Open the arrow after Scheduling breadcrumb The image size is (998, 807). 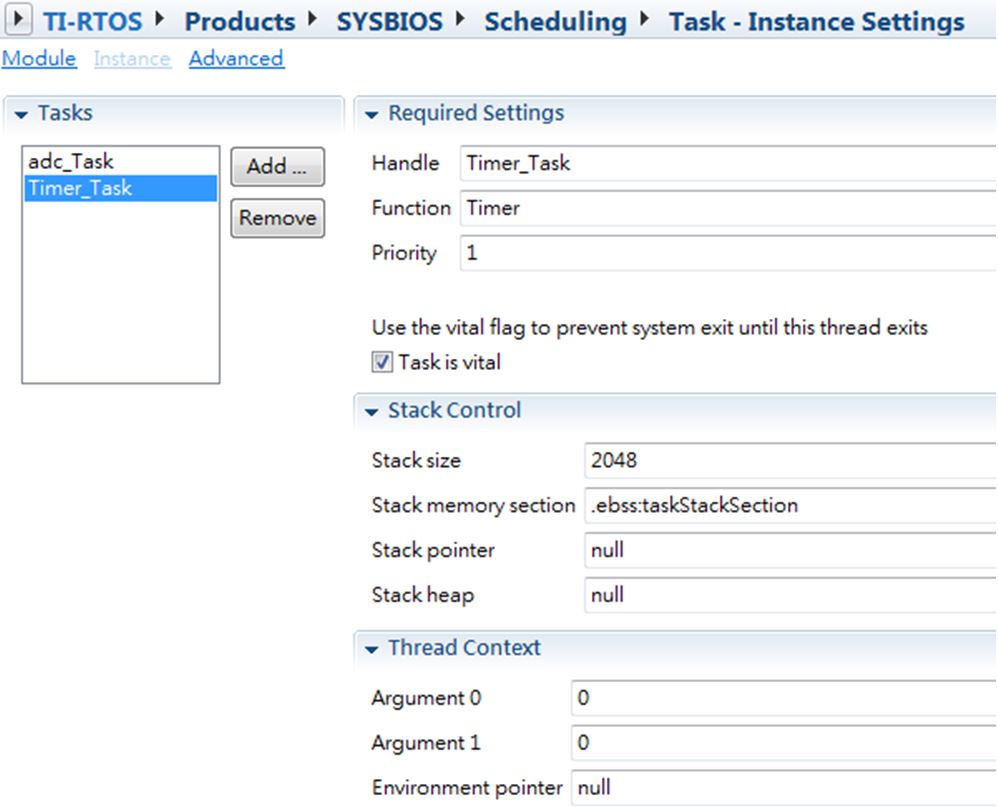click(645, 19)
